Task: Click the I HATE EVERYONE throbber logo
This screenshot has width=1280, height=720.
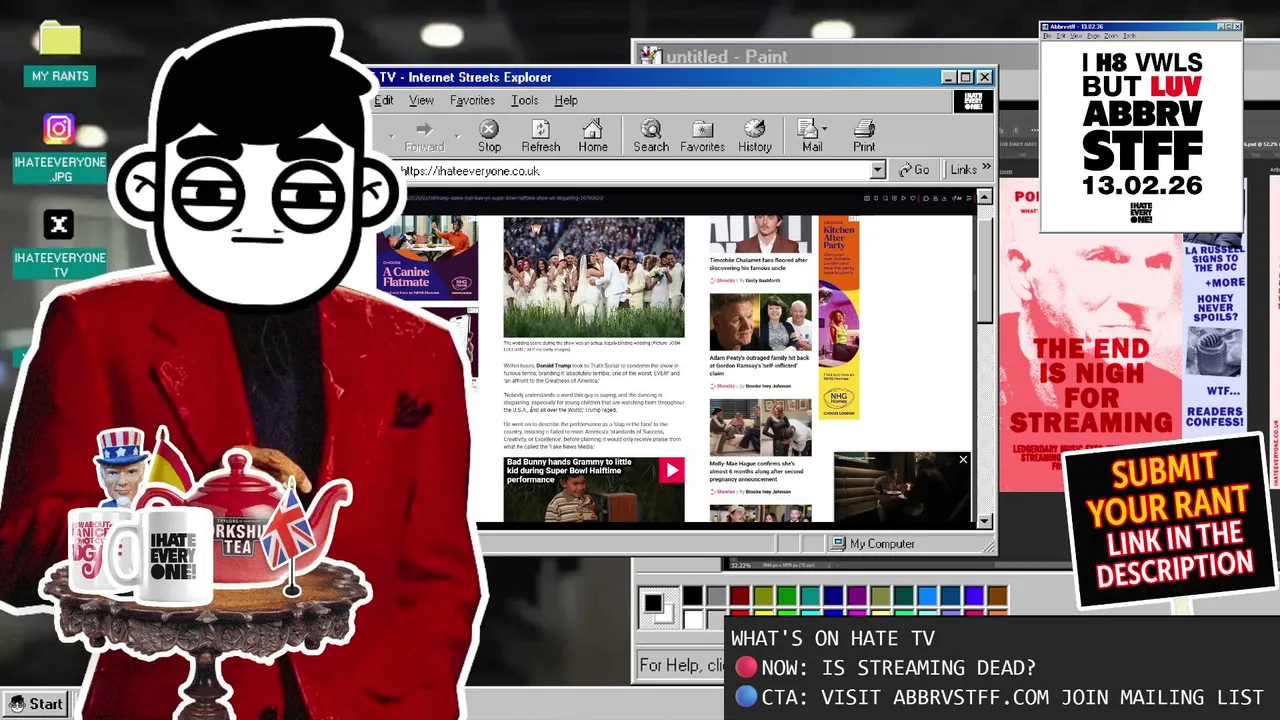Action: tap(973, 101)
